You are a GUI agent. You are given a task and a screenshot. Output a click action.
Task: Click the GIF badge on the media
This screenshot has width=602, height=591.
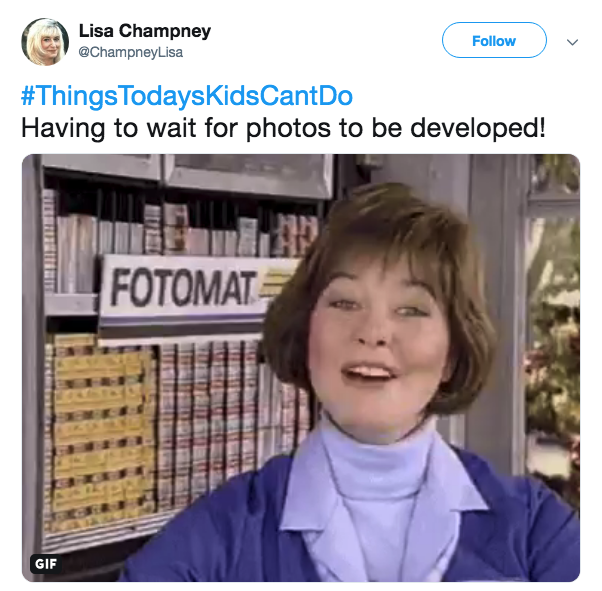coord(46,564)
